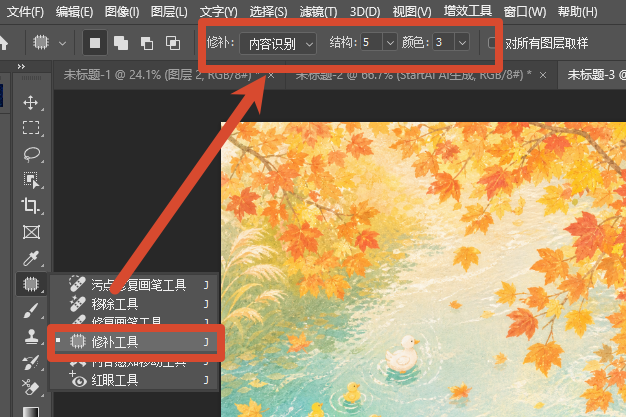Open the 修补 mode dropdown 内容识别

(278, 44)
